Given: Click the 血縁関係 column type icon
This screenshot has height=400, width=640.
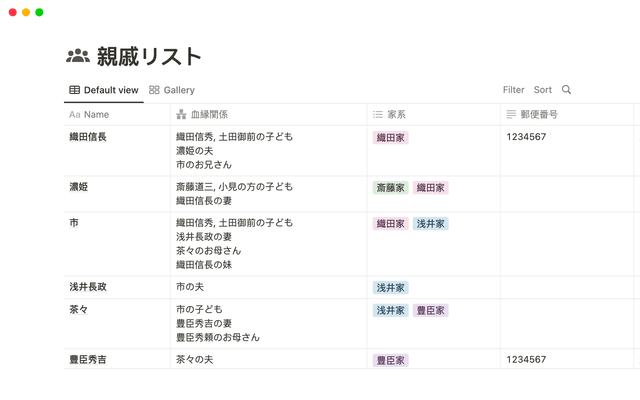Looking at the screenshot, I should click(181, 115).
